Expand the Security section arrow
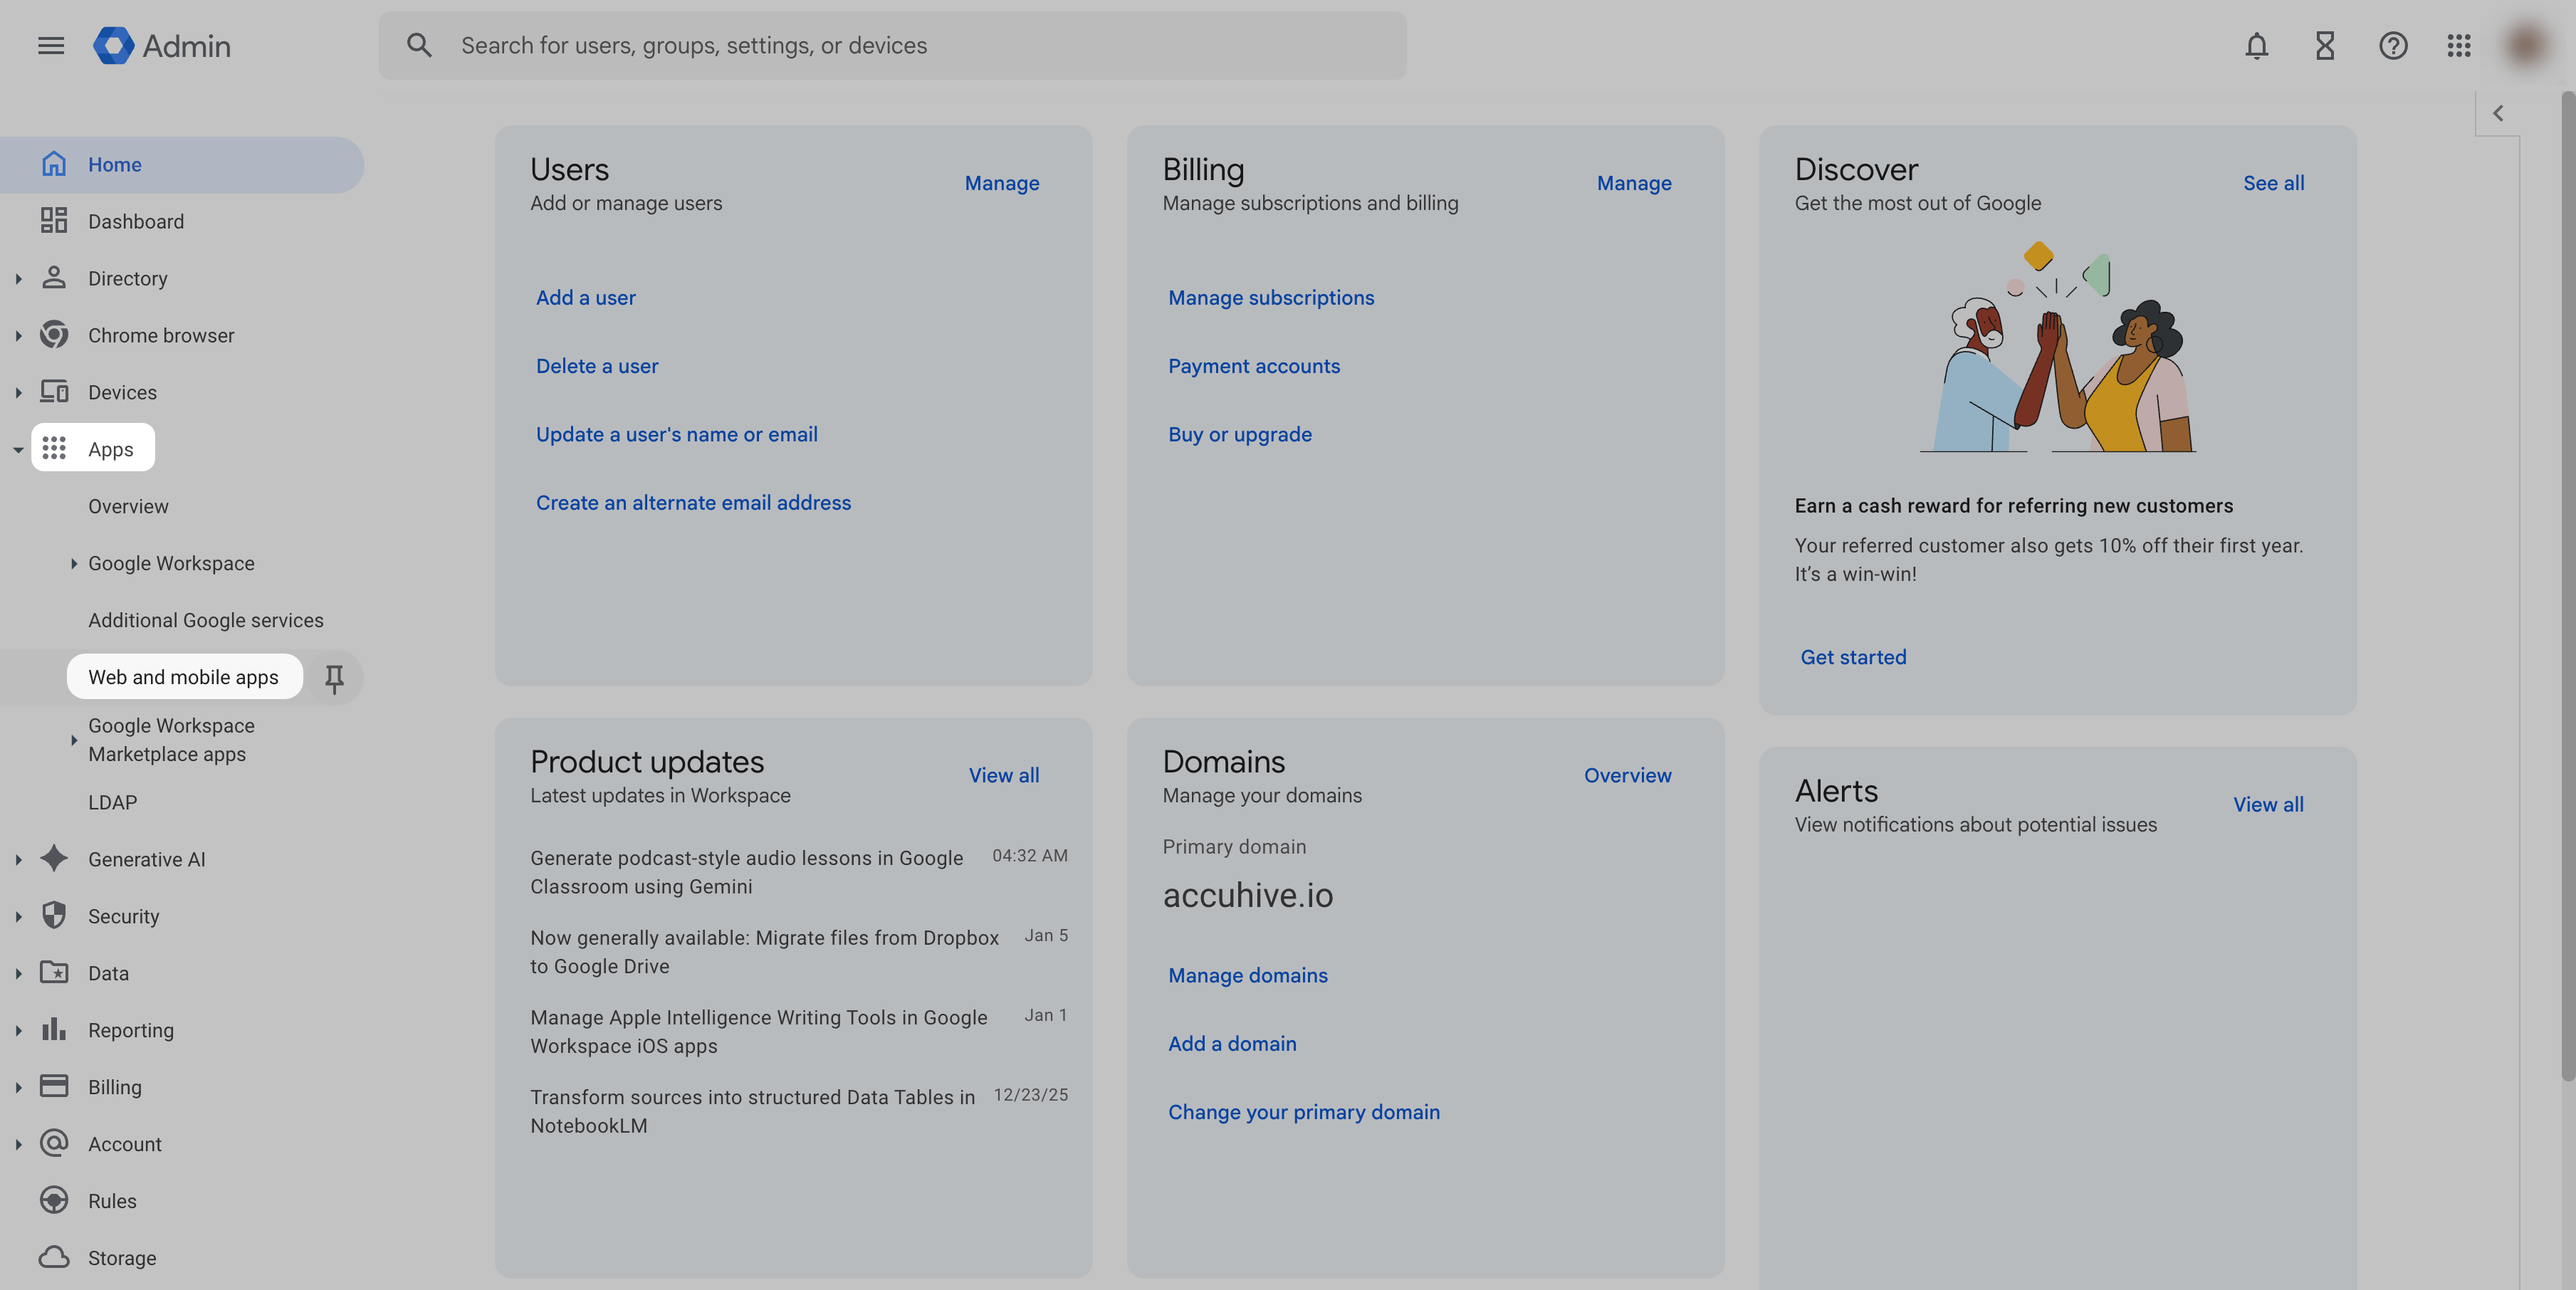The height and width of the screenshot is (1290, 2576). pyautogui.click(x=18, y=917)
